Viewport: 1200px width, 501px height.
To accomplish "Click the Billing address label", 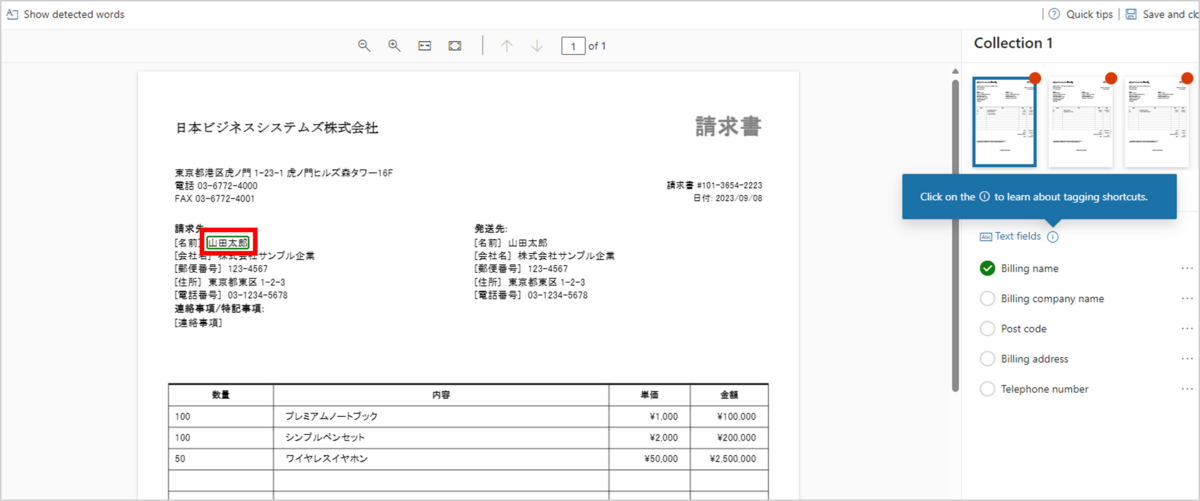I will tap(1035, 359).
